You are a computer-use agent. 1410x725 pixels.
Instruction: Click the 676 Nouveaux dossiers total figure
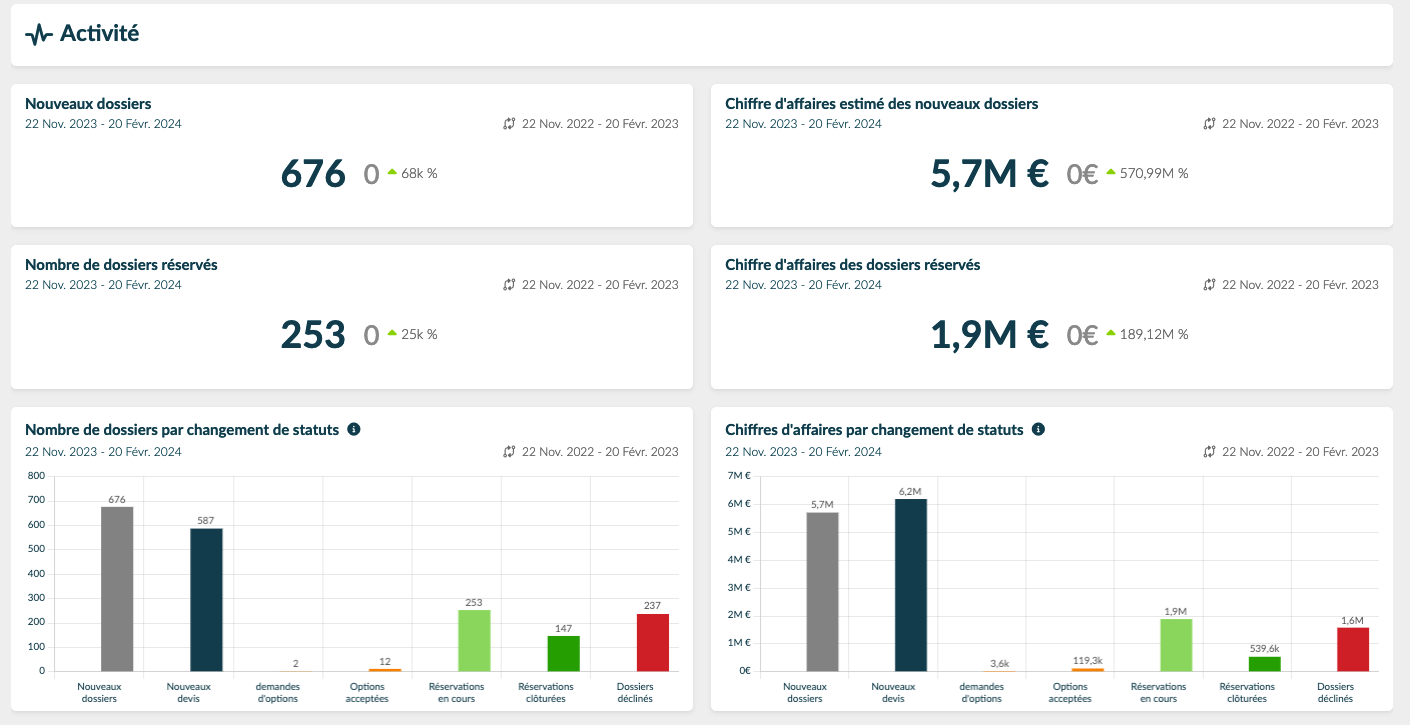click(313, 174)
